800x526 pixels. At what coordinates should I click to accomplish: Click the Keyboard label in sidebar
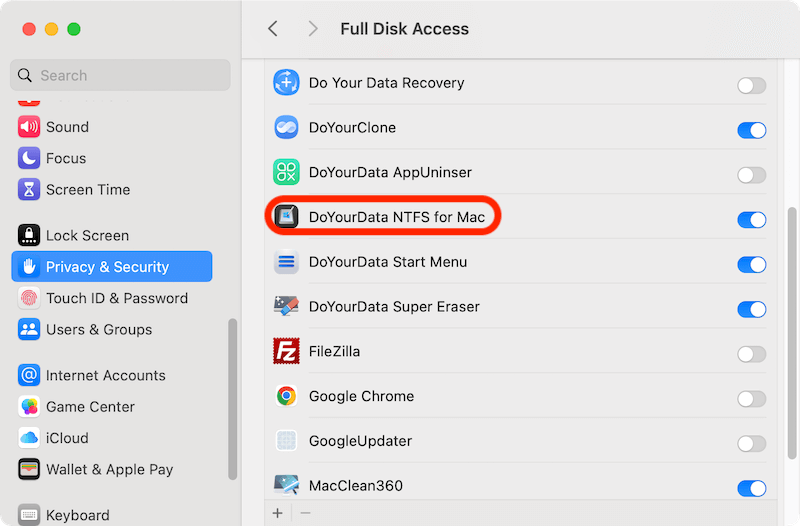(x=78, y=515)
